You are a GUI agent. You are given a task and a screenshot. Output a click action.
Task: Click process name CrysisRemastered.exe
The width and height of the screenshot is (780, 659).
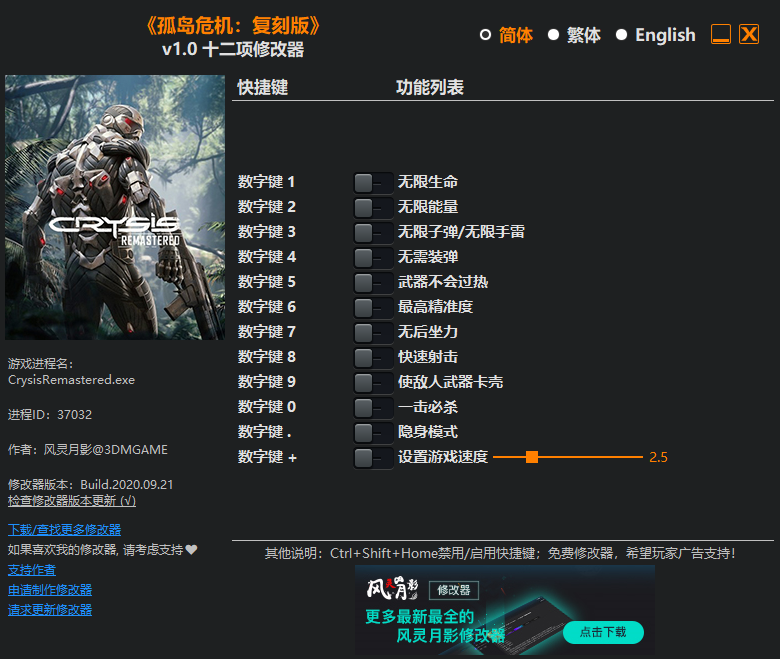pos(71,380)
